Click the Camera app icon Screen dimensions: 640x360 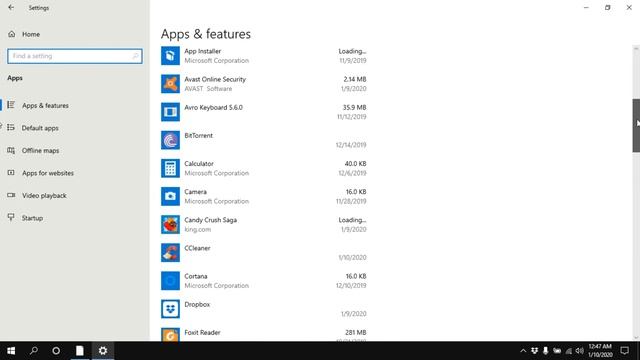tap(170, 196)
